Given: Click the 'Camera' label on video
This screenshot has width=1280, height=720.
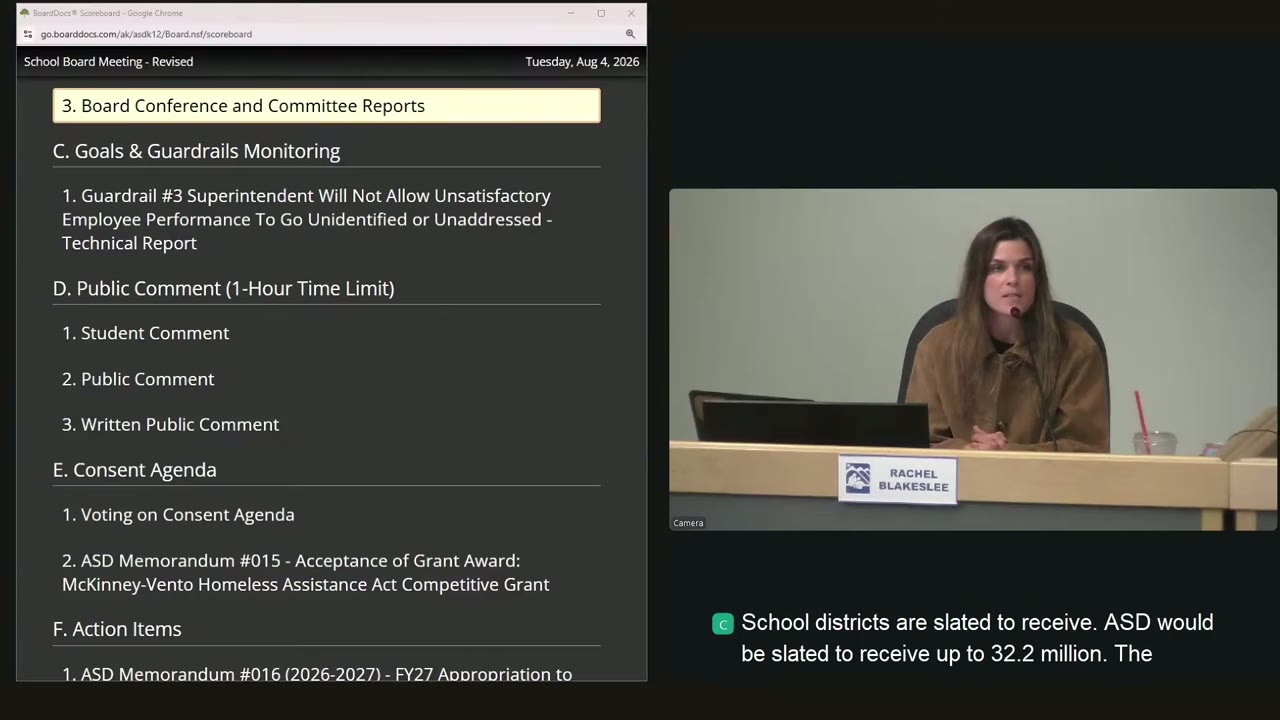Looking at the screenshot, I should (688, 523).
